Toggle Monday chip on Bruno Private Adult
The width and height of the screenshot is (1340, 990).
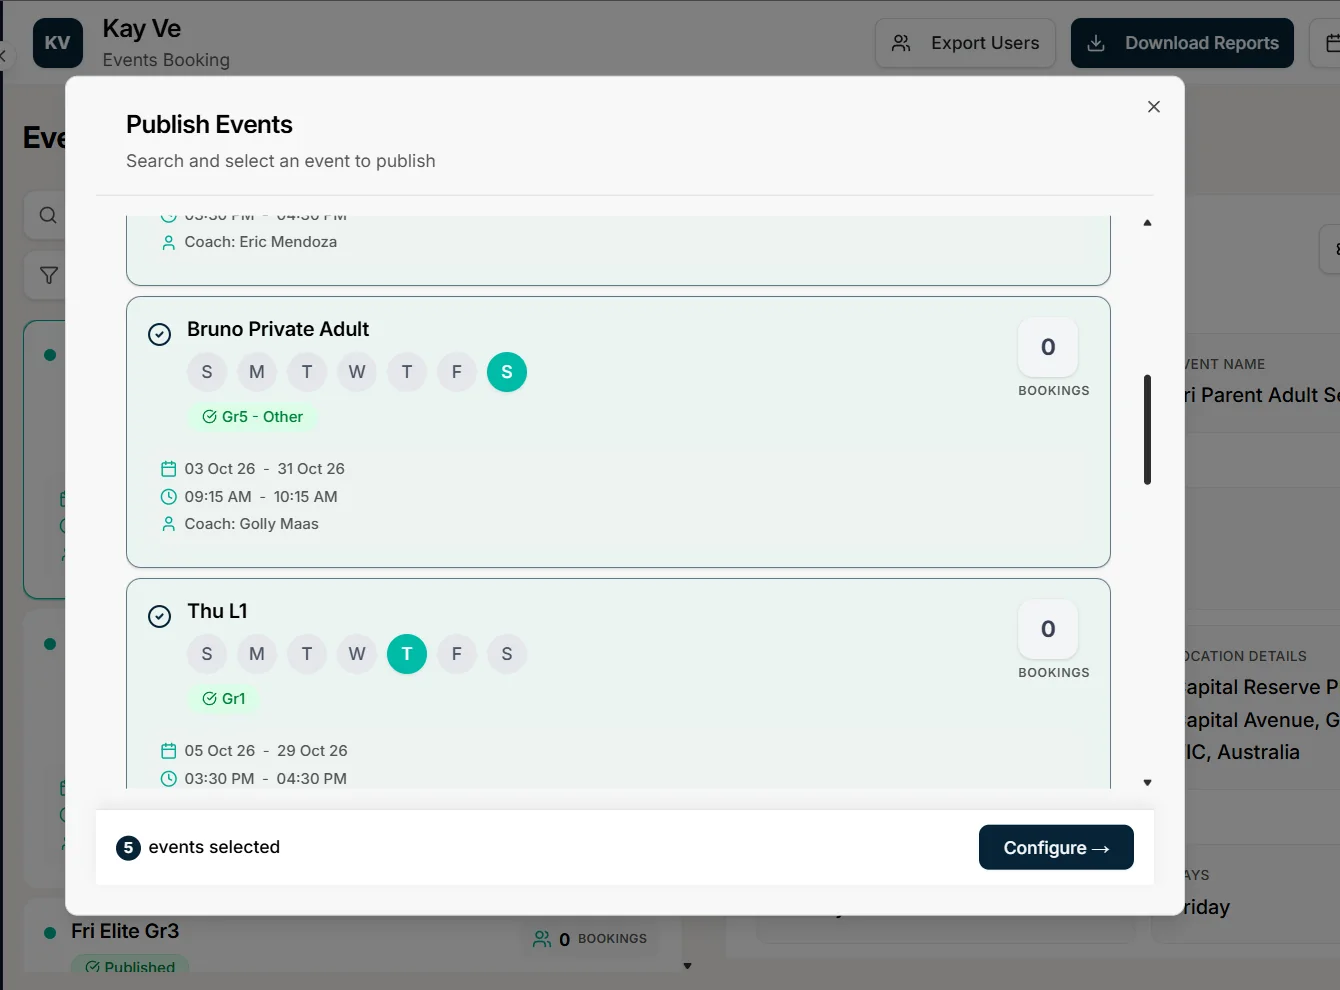pyautogui.click(x=257, y=372)
